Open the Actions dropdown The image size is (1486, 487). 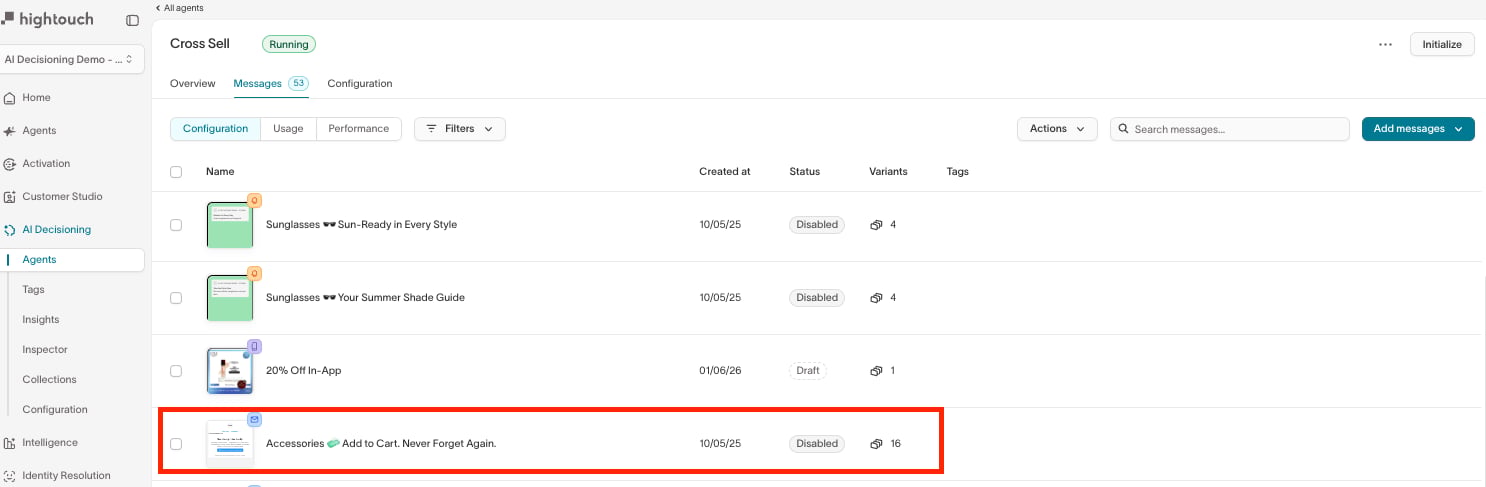tap(1057, 129)
